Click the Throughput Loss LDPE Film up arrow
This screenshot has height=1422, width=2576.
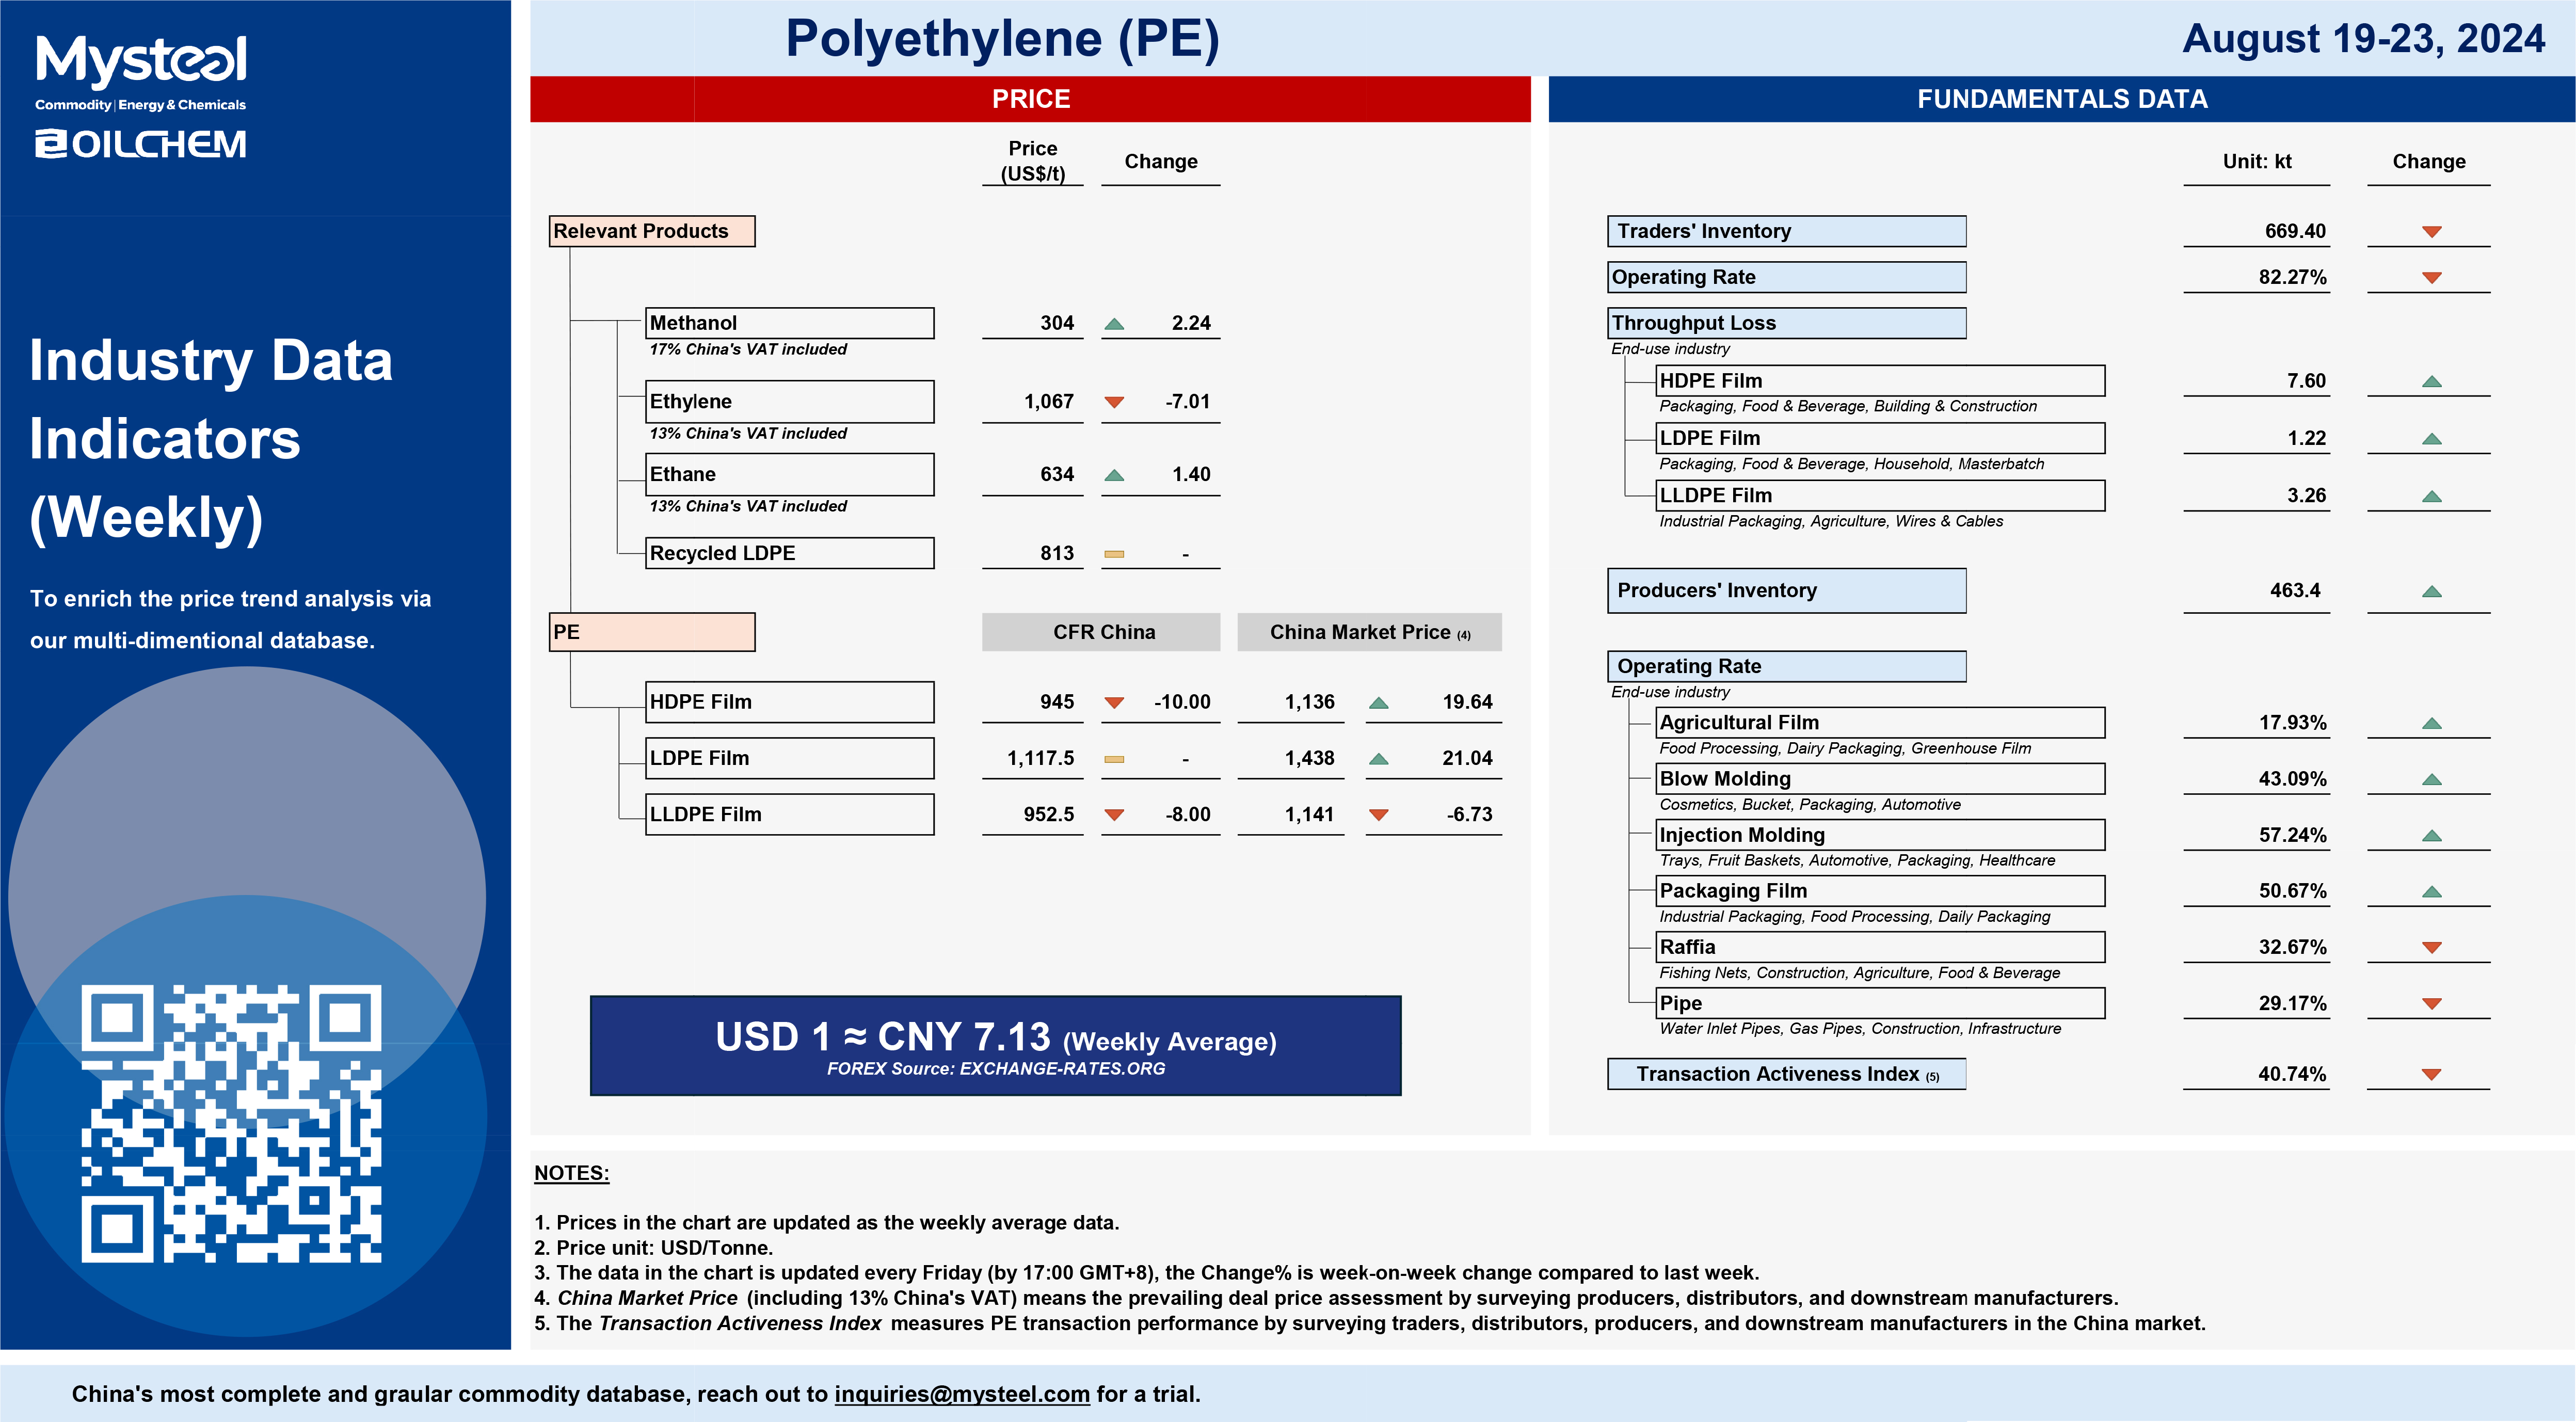tap(2432, 439)
